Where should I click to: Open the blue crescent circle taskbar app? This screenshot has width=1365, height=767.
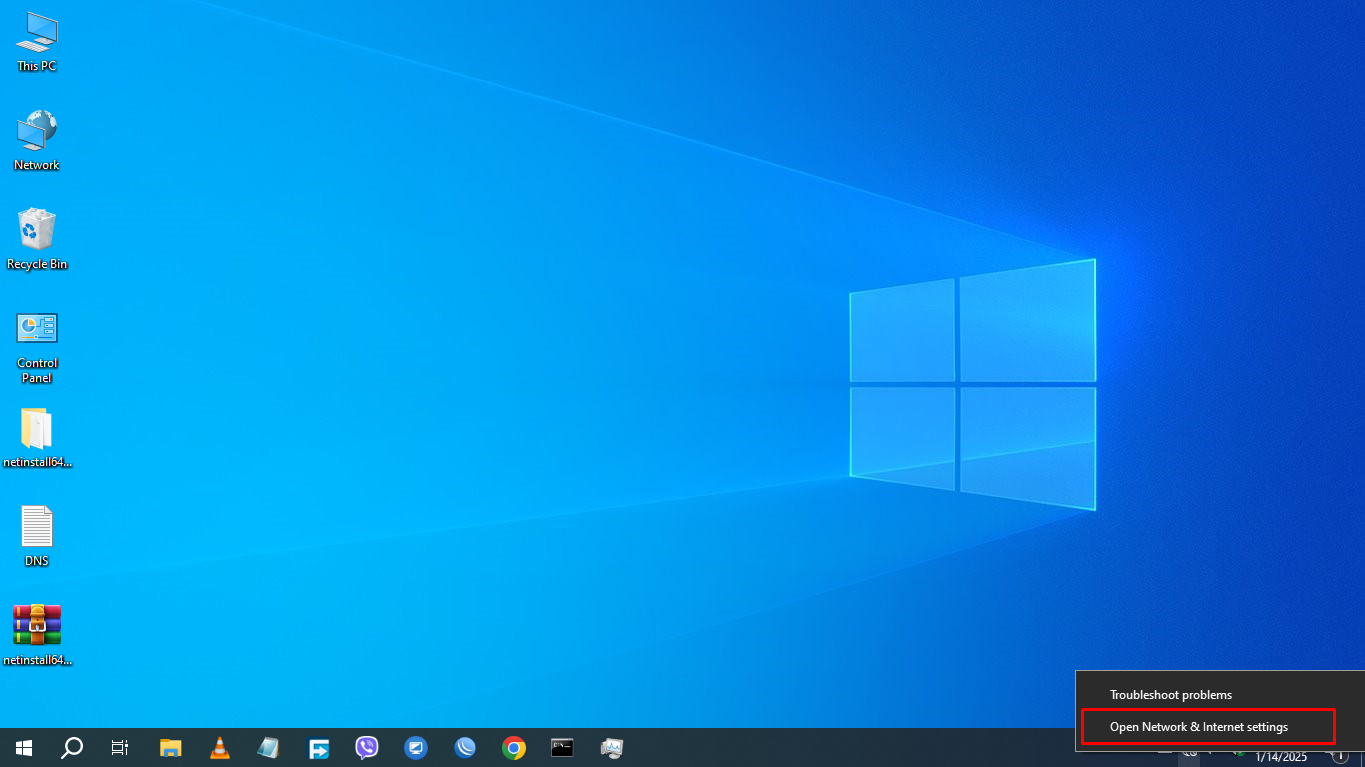click(x=465, y=748)
